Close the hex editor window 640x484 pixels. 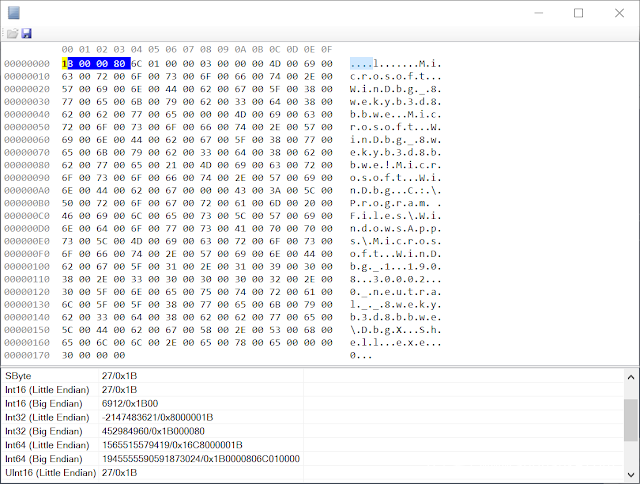pos(619,13)
